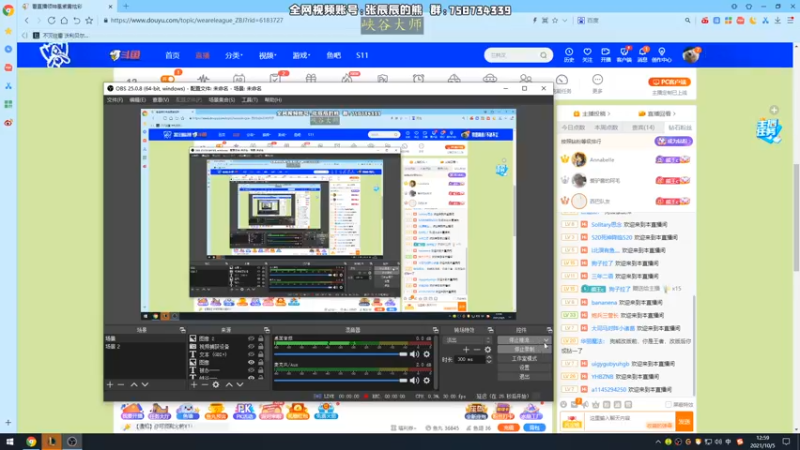This screenshot has width=800, height=450.
Task: Open Douyu home tab
Action: pyautogui.click(x=172, y=55)
